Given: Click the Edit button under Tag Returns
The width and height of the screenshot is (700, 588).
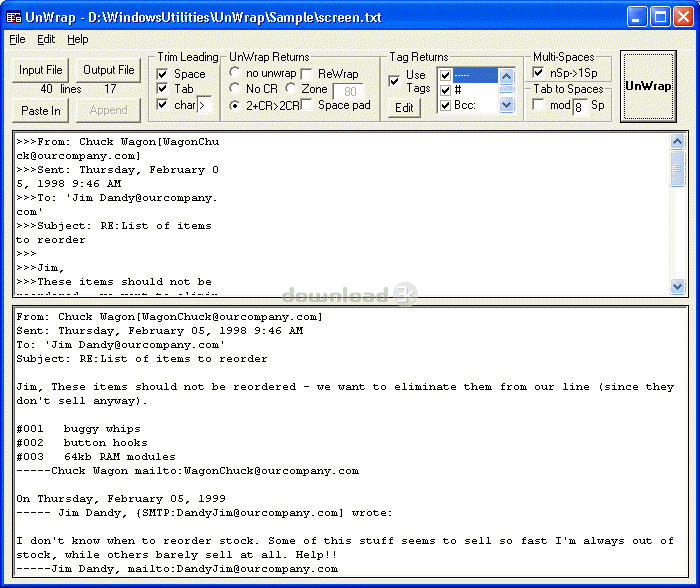Looking at the screenshot, I should coord(404,108).
